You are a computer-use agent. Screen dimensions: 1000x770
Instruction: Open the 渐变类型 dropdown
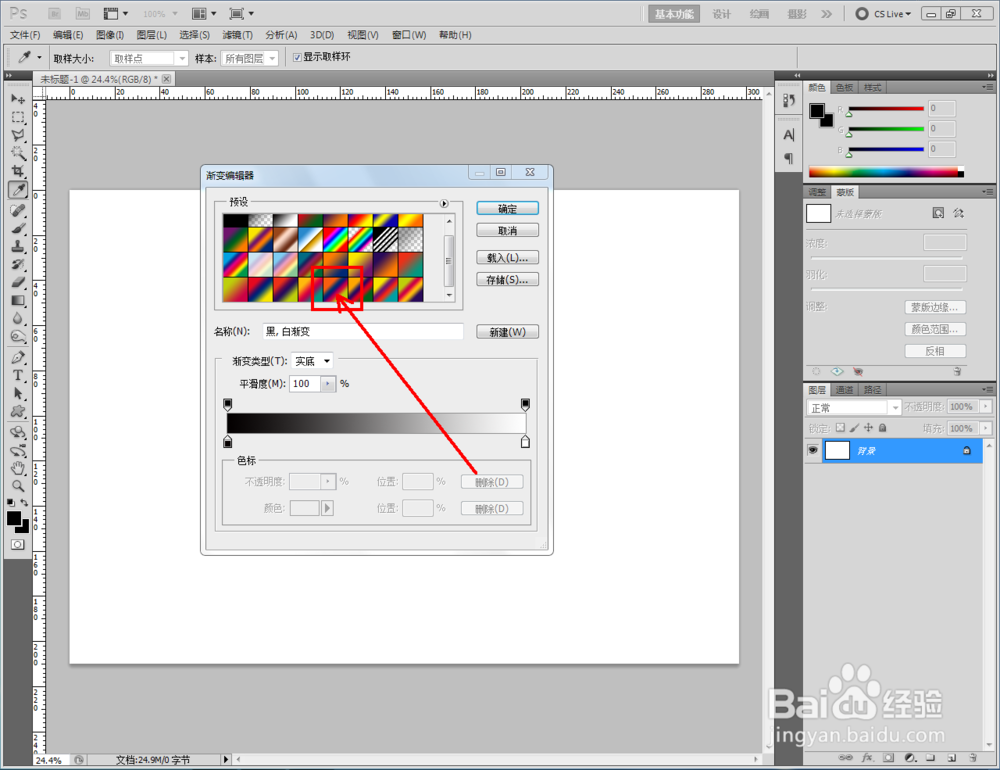click(312, 361)
